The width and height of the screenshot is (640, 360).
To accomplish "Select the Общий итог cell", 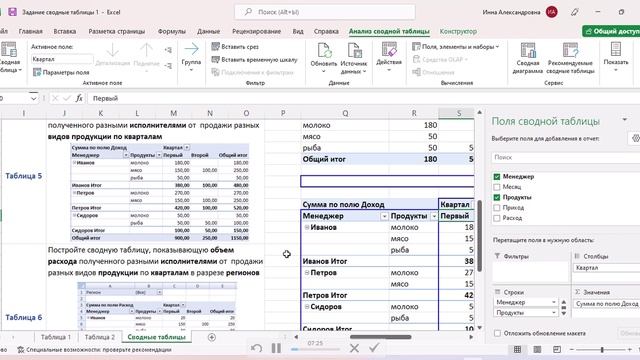I will tap(344, 159).
